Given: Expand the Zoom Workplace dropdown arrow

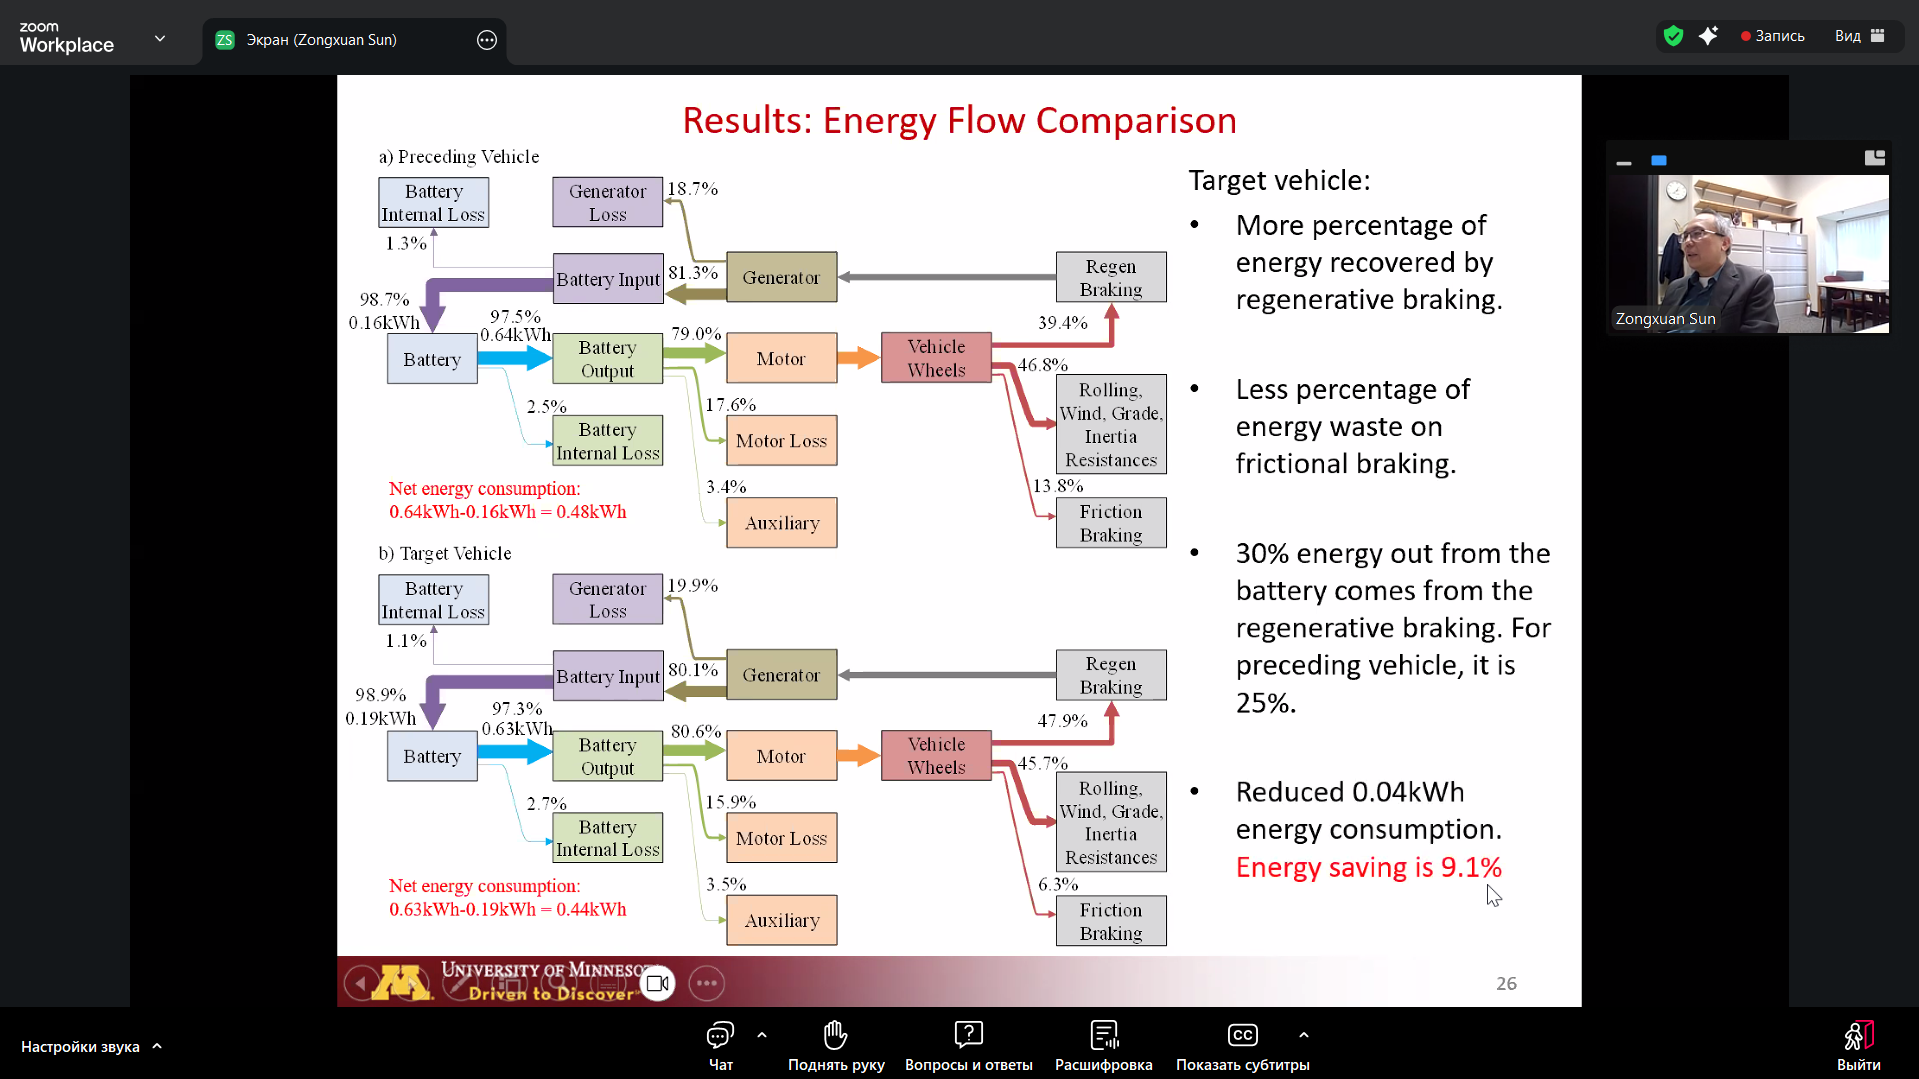Looking at the screenshot, I should pyautogui.click(x=160, y=39).
